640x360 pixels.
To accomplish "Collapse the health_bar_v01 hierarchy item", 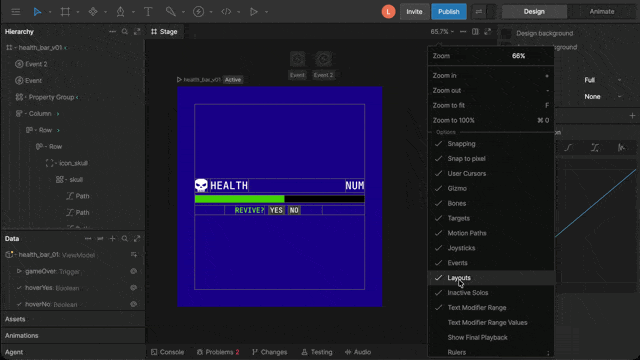I will point(15,48).
